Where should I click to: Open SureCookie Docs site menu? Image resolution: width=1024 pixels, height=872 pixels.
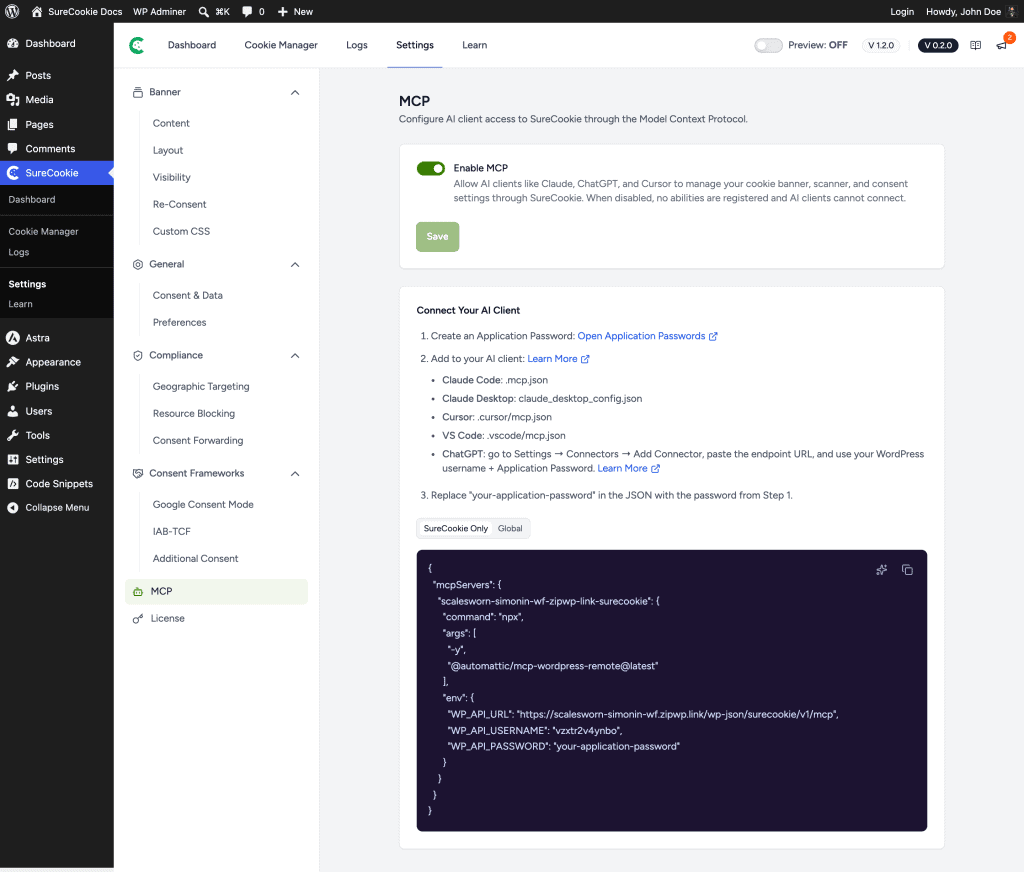[76, 11]
